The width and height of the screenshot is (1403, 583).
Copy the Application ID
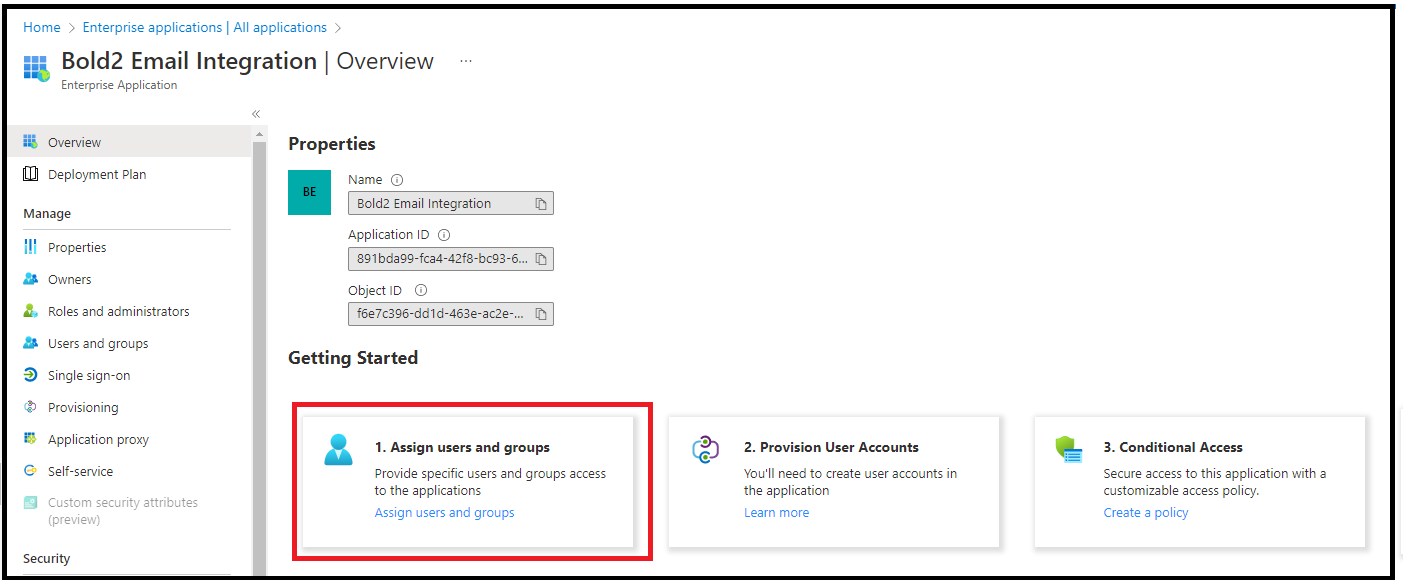(x=541, y=258)
